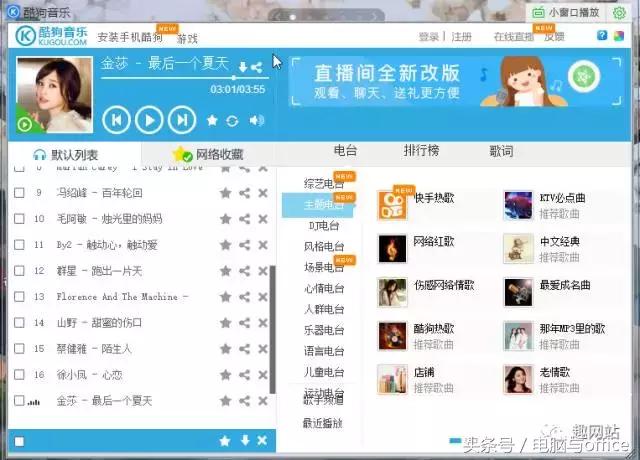Viewport: 640px width, 460px height.
Task: Open the album cover of 金莎
Action: 54,95
